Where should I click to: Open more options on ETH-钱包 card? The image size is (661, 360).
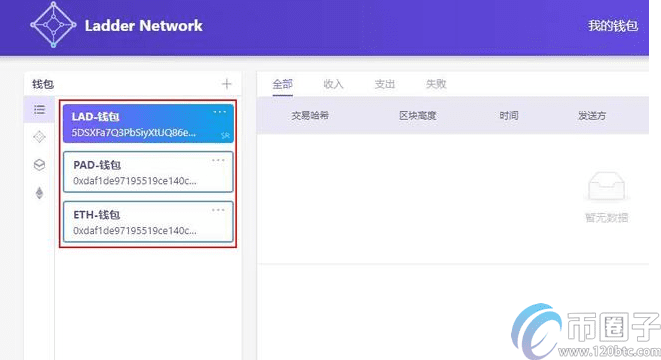[218, 210]
